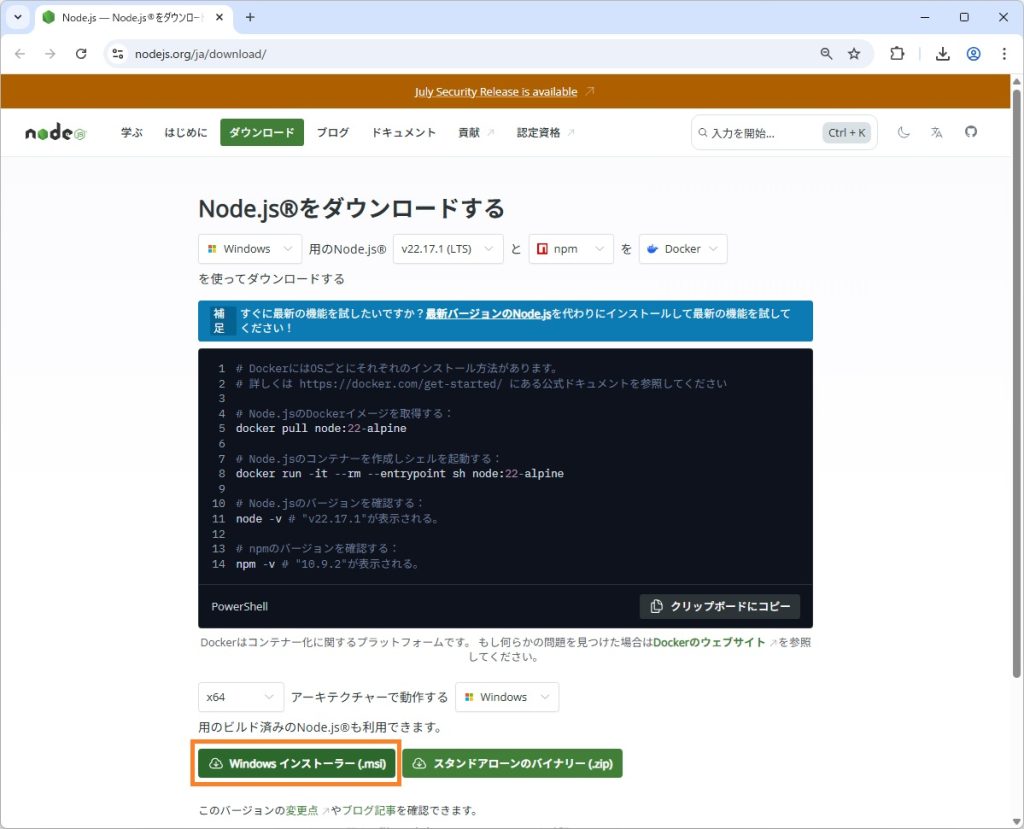Open the extensions puzzle icon

point(897,54)
